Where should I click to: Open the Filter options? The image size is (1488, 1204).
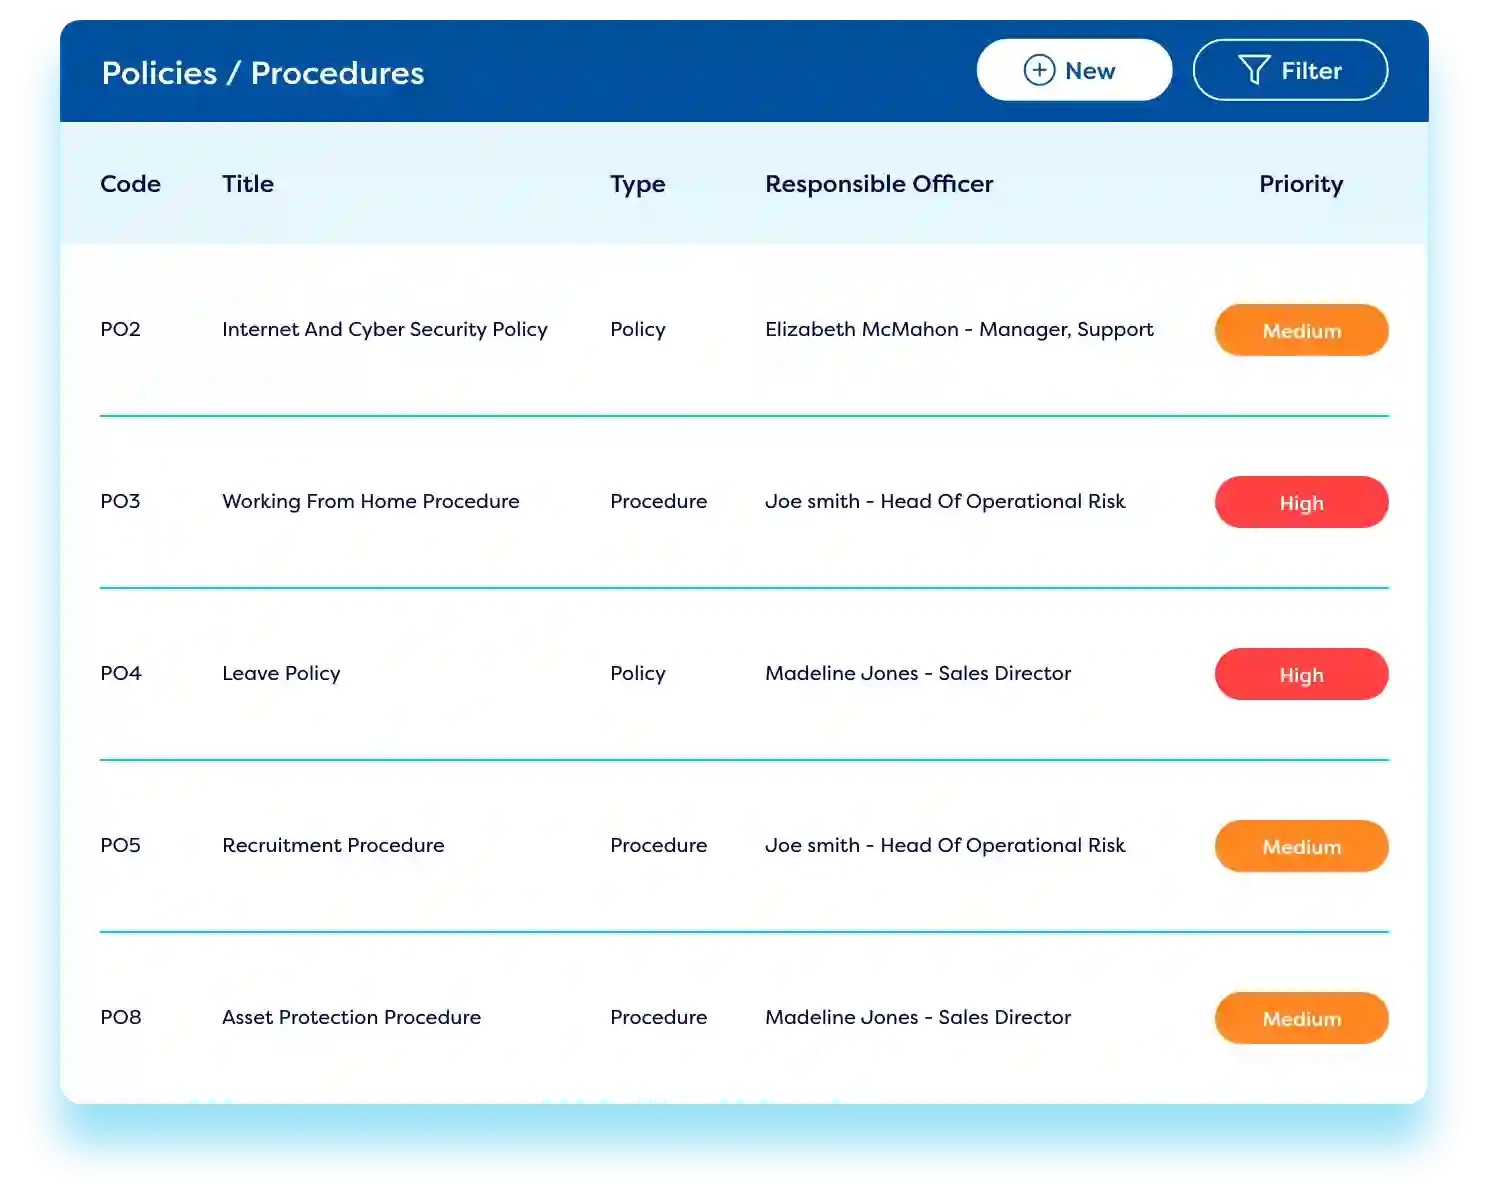(1290, 70)
